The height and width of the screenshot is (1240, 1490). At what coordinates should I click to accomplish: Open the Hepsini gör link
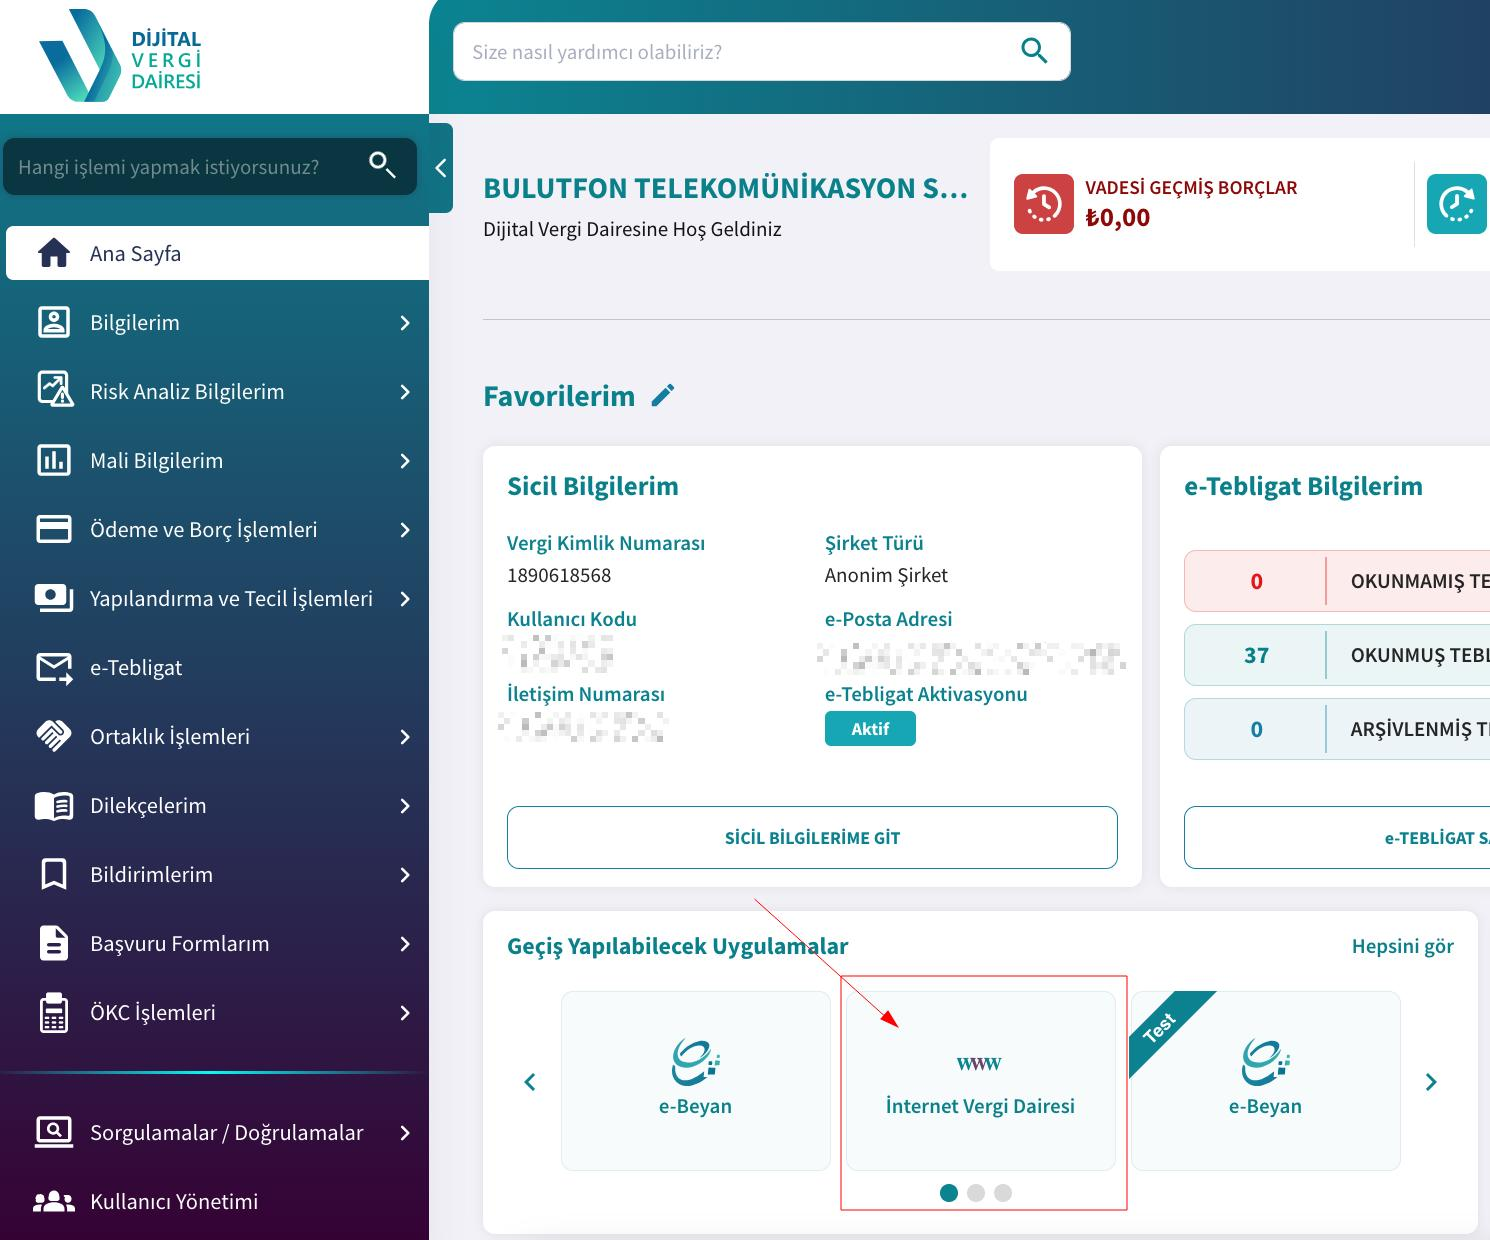1402,946
